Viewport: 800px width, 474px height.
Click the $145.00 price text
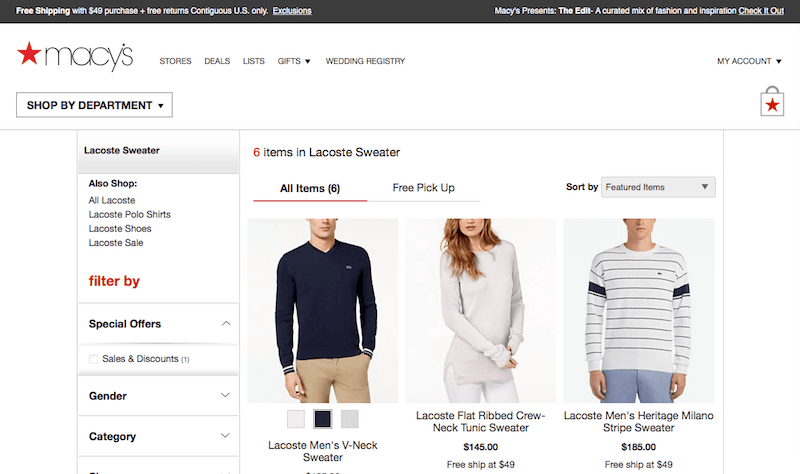[481, 447]
